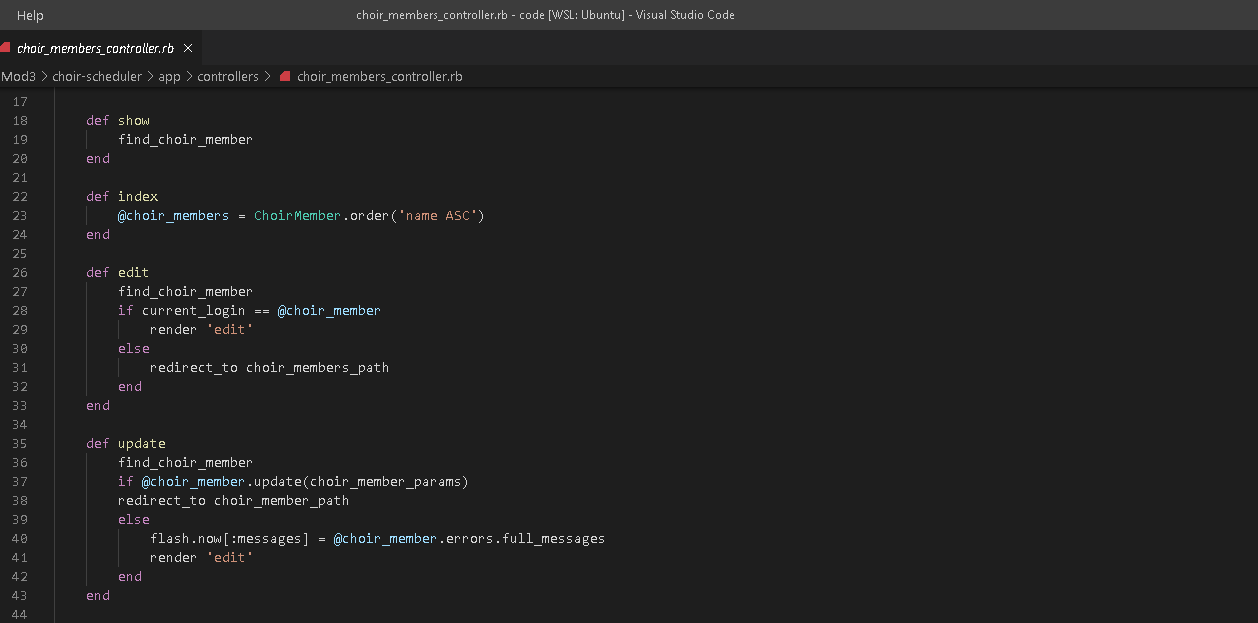The image size is (1258, 623).
Task: Open the Mod3 breadcrumb dropdown
Action: pos(18,76)
